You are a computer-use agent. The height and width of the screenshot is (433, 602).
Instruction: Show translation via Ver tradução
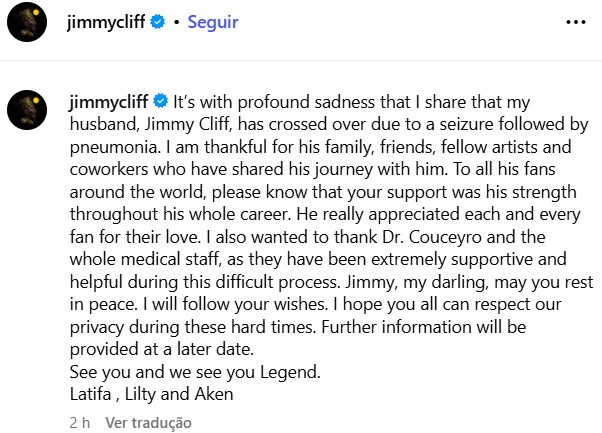click(x=148, y=423)
